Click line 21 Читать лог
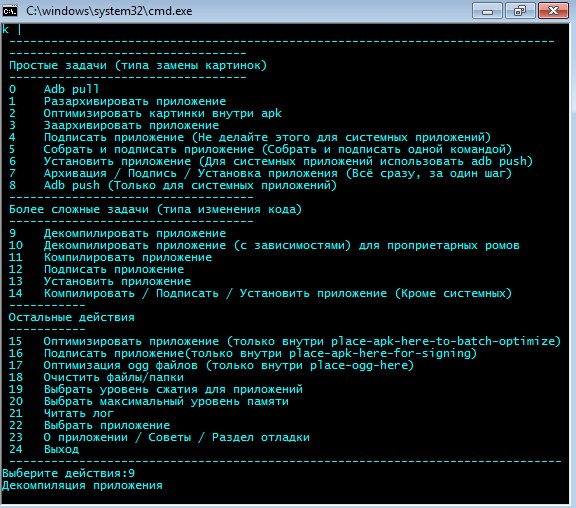Viewport: 576px width, 508px height. [61, 413]
